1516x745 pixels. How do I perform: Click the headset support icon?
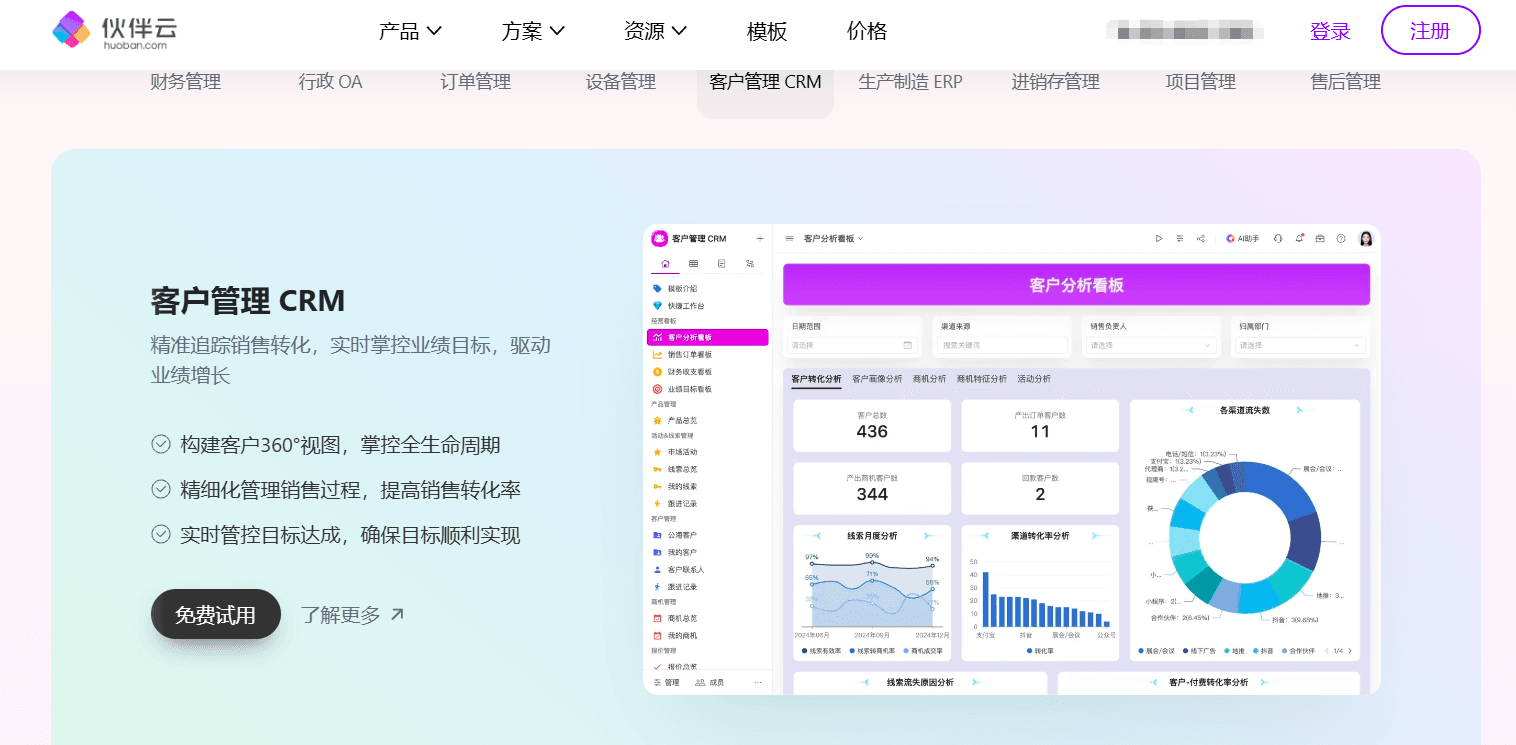[x=1278, y=239]
